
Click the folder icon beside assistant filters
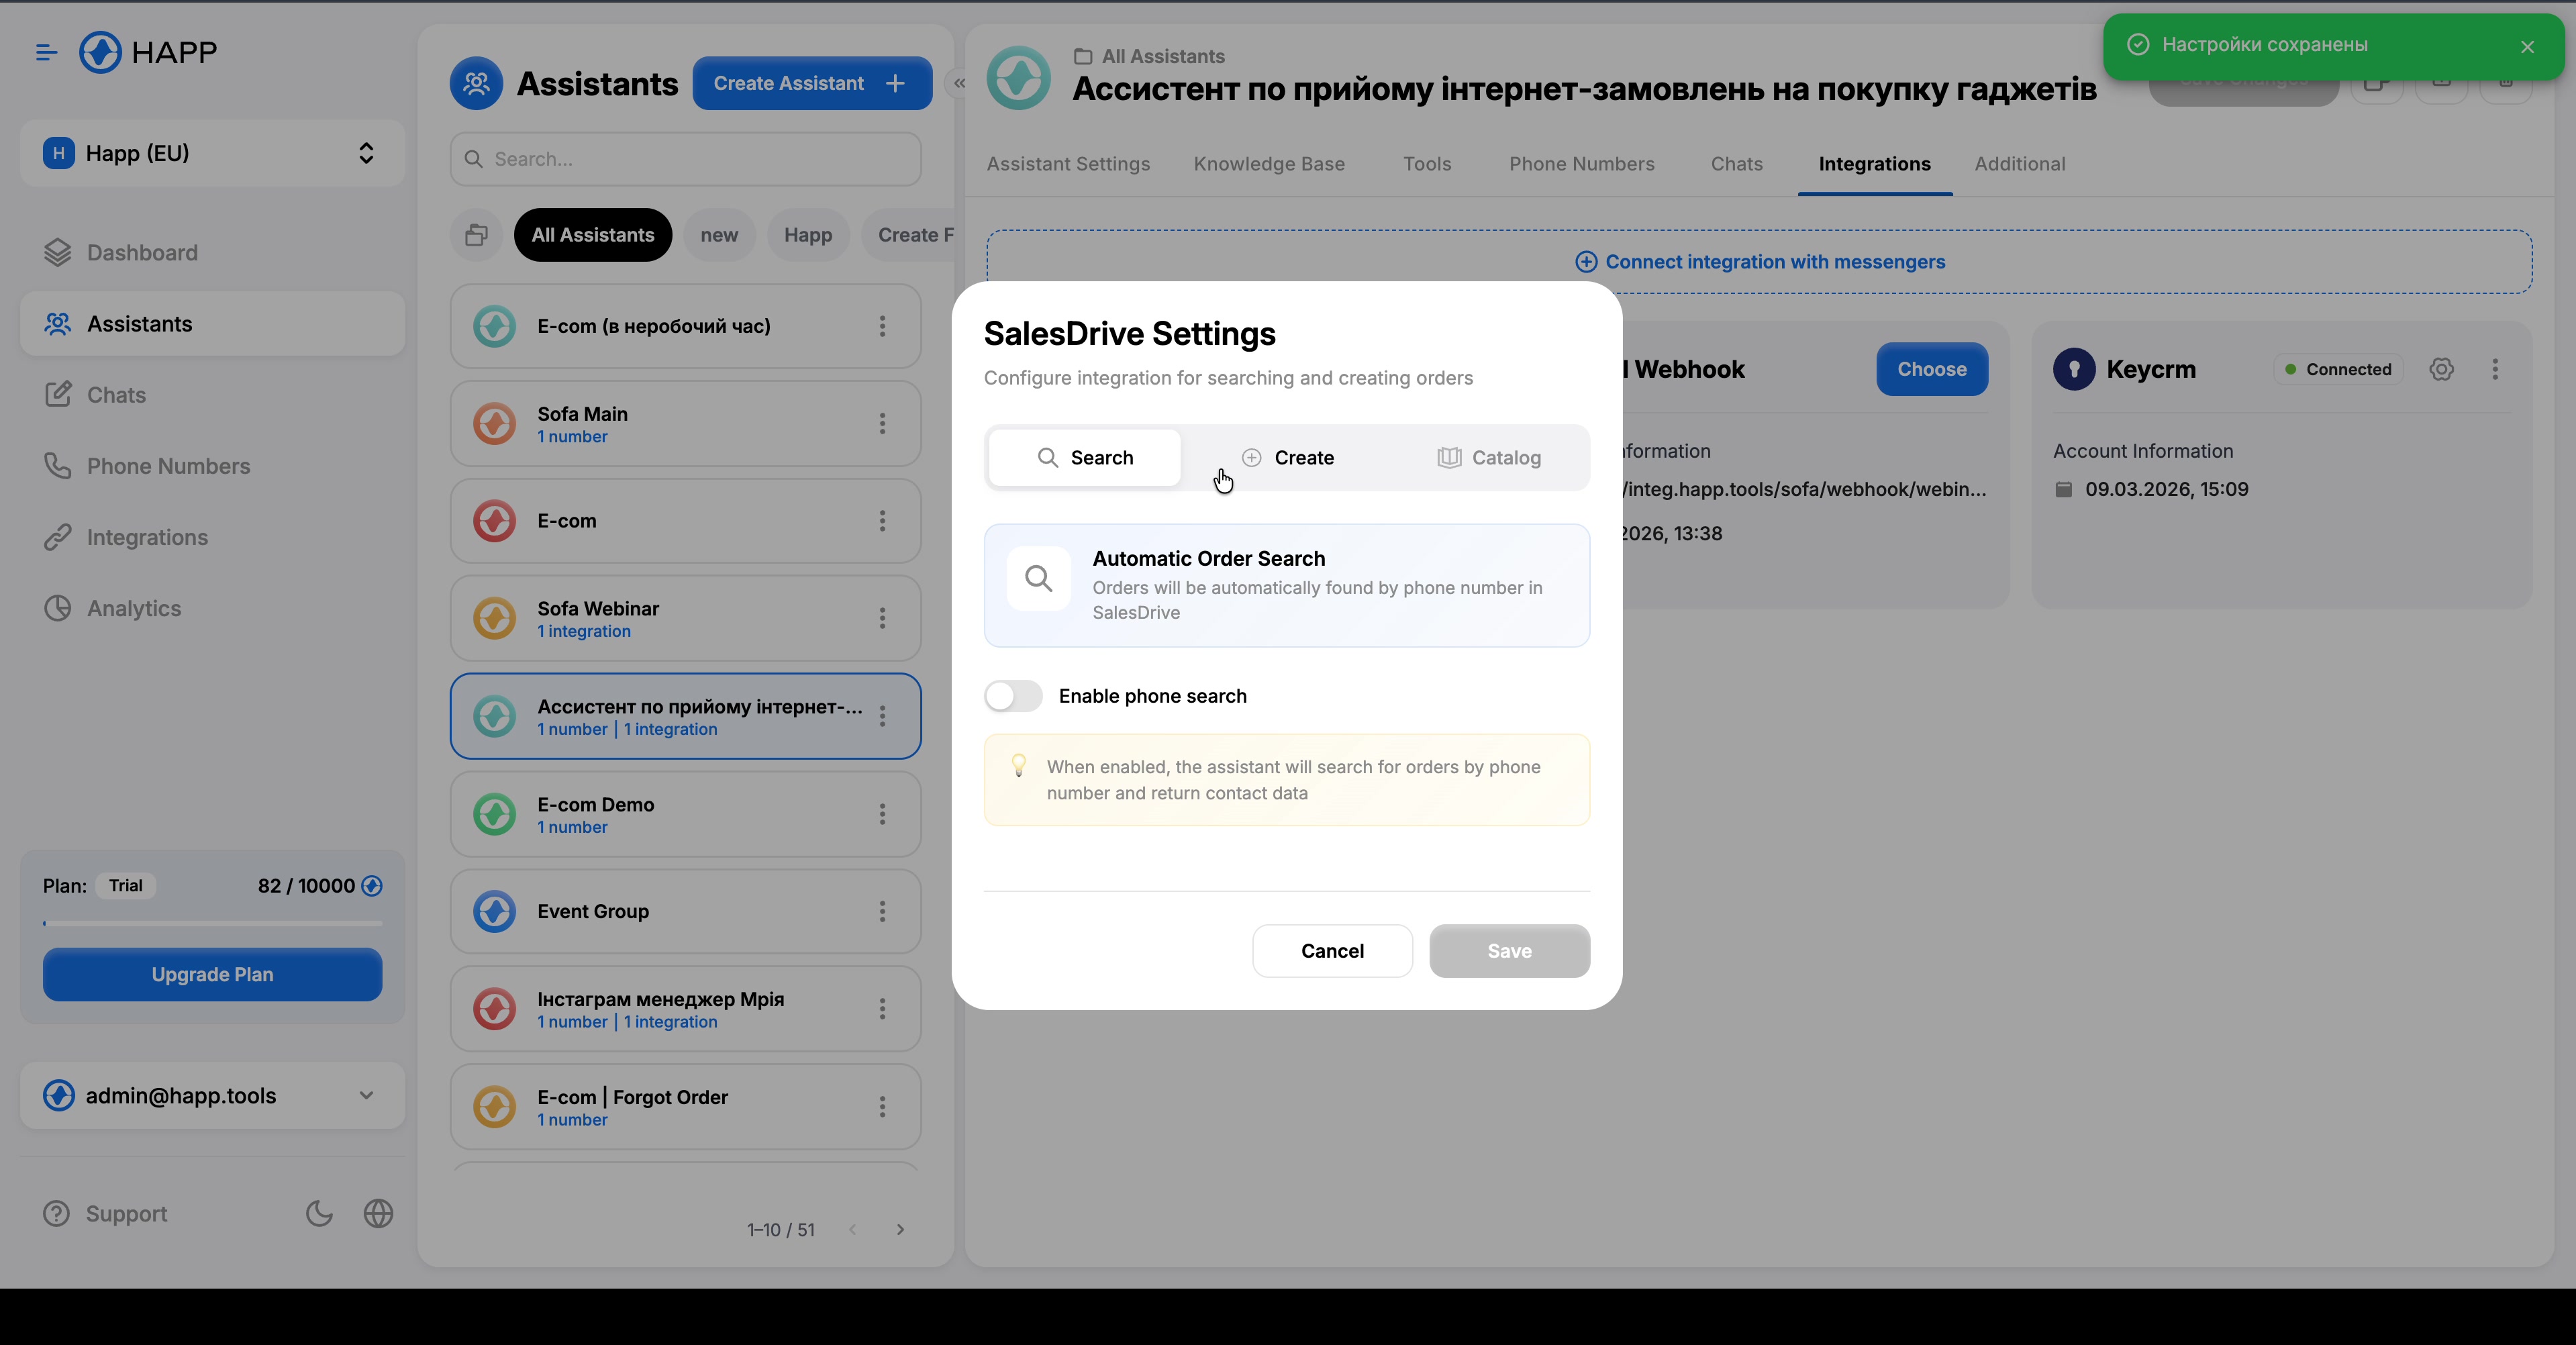click(476, 234)
